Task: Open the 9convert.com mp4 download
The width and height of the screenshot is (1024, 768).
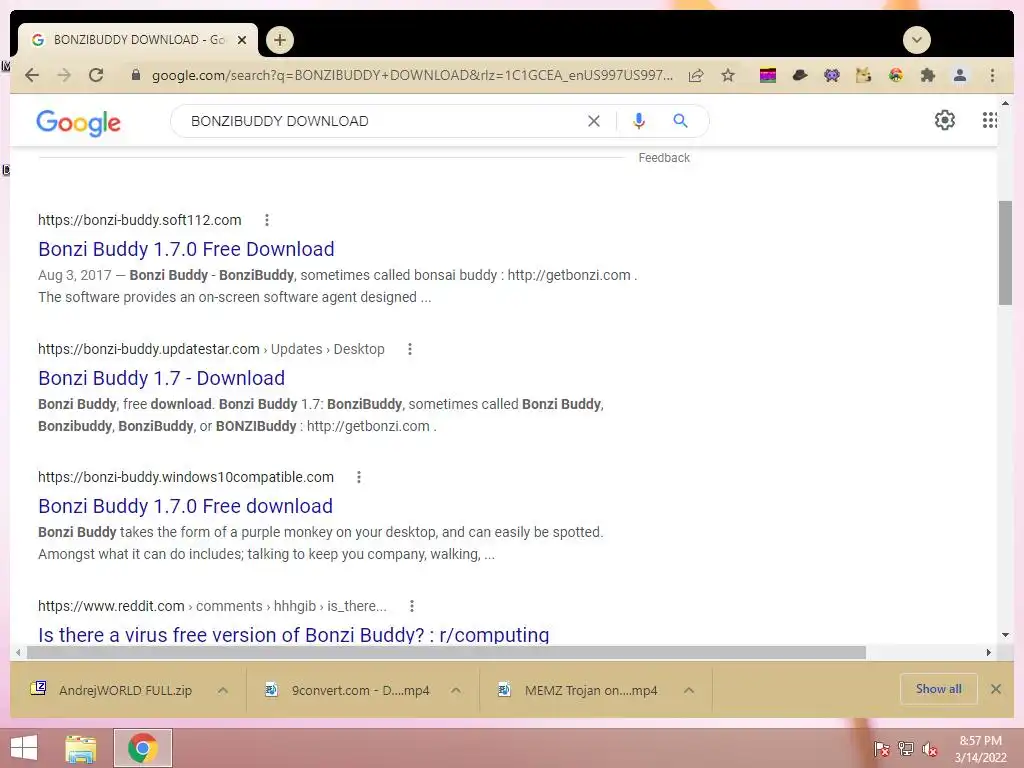Action: [x=348, y=690]
